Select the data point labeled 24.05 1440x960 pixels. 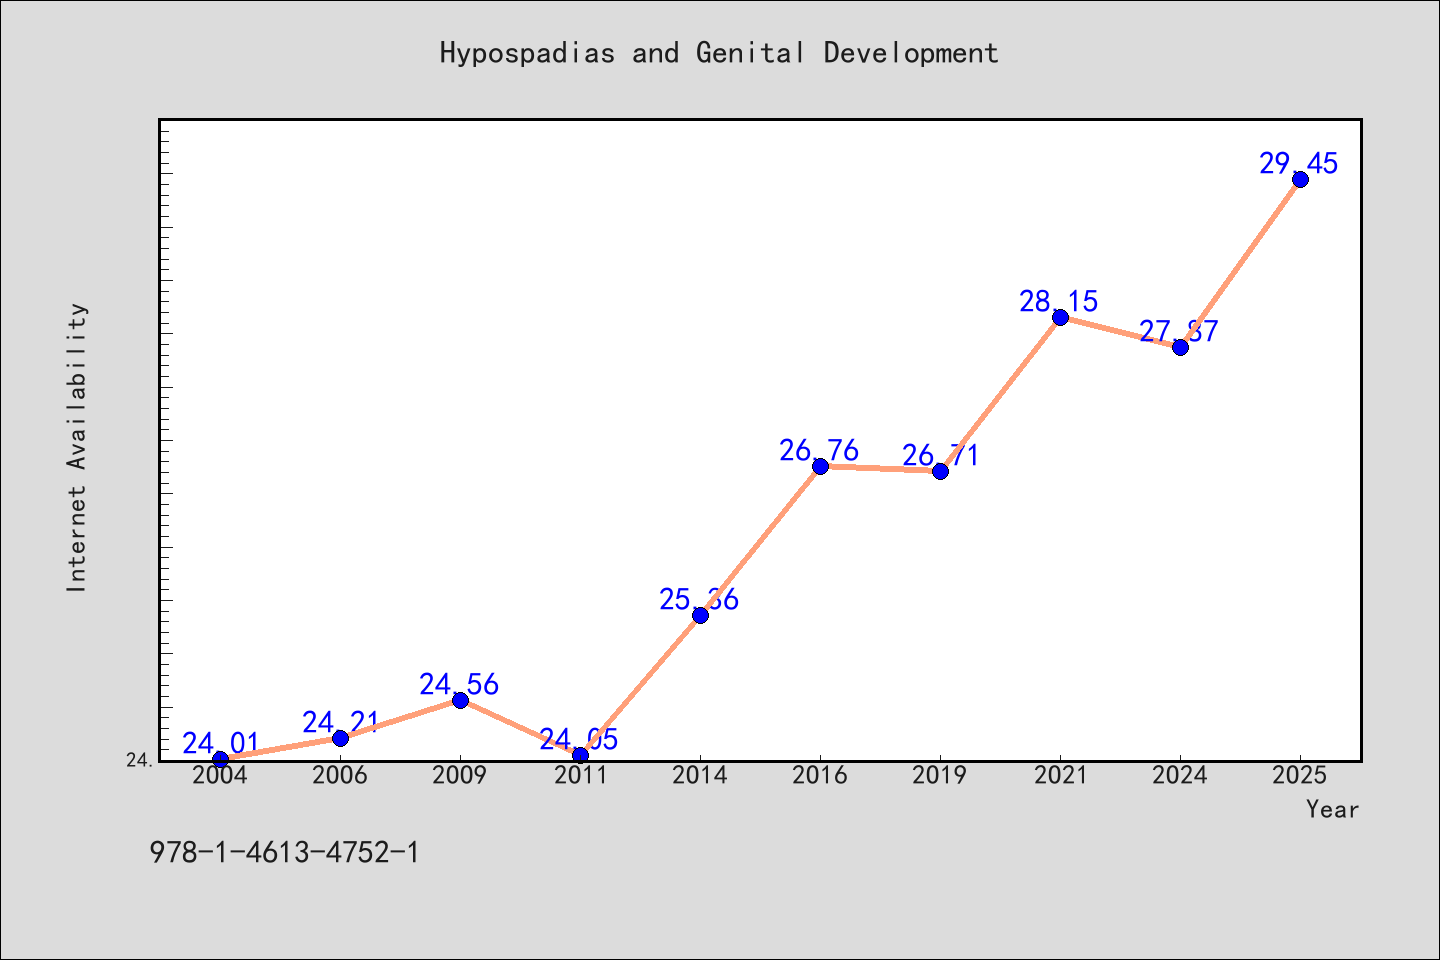[x=580, y=755]
